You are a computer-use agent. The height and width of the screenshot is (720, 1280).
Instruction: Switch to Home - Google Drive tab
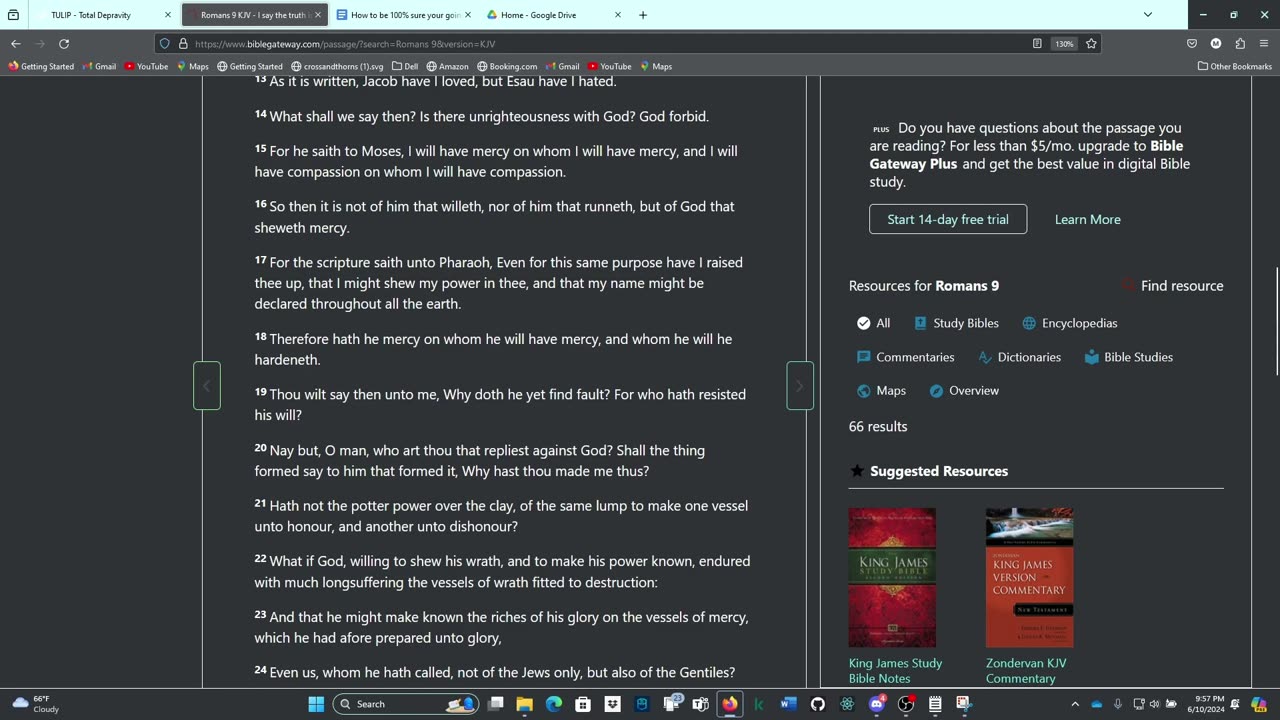coord(553,15)
